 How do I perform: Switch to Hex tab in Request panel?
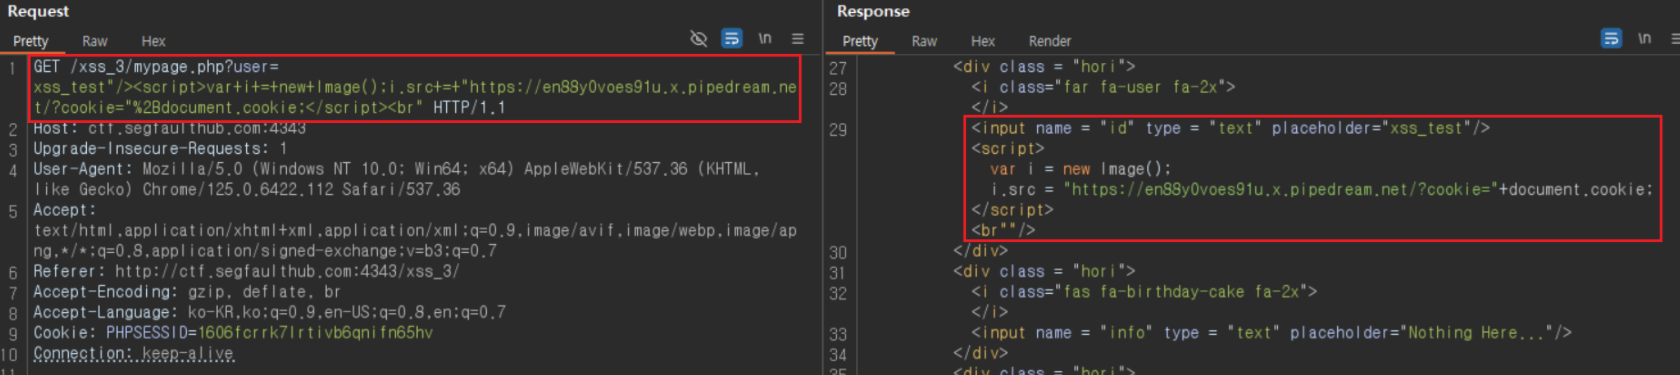(x=153, y=41)
